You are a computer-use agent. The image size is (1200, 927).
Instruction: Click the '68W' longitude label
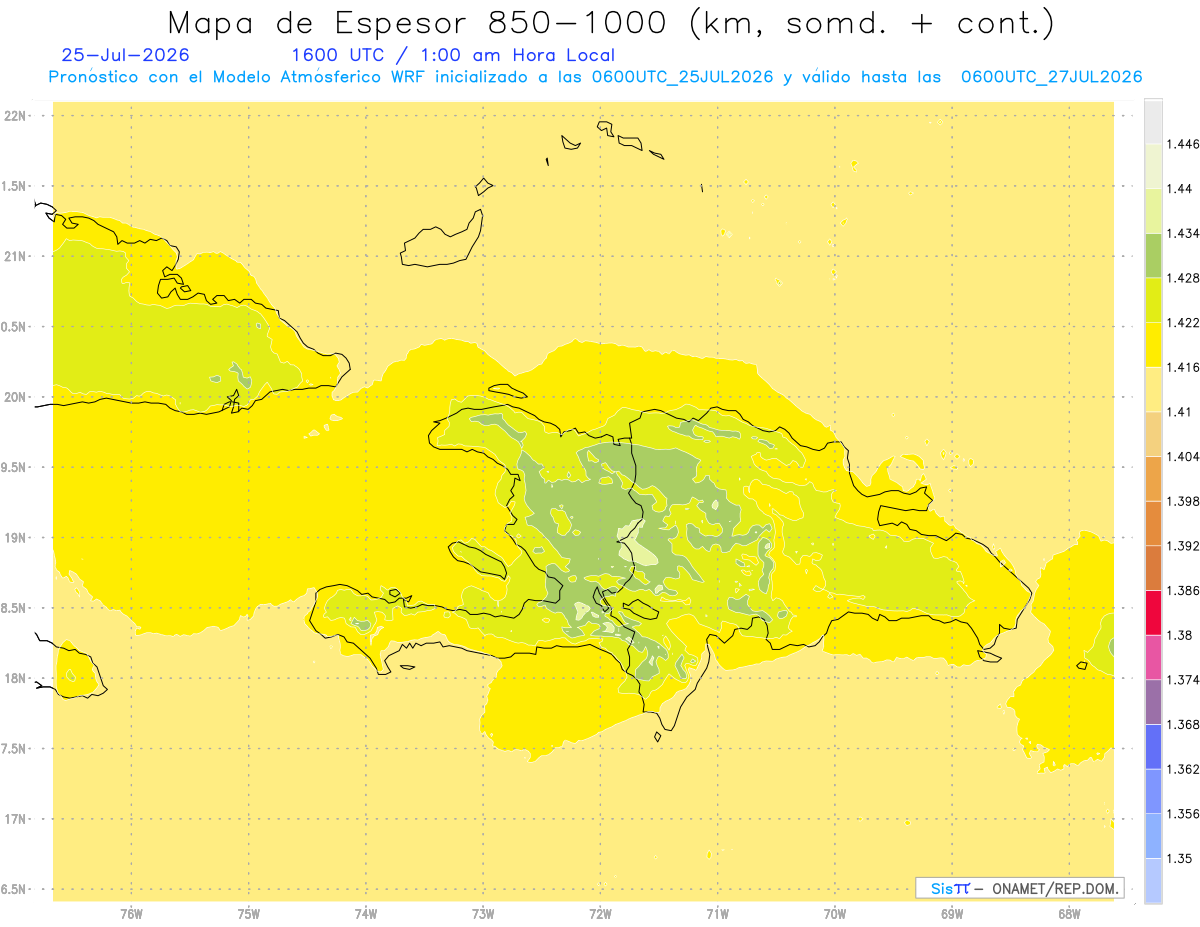(1069, 914)
